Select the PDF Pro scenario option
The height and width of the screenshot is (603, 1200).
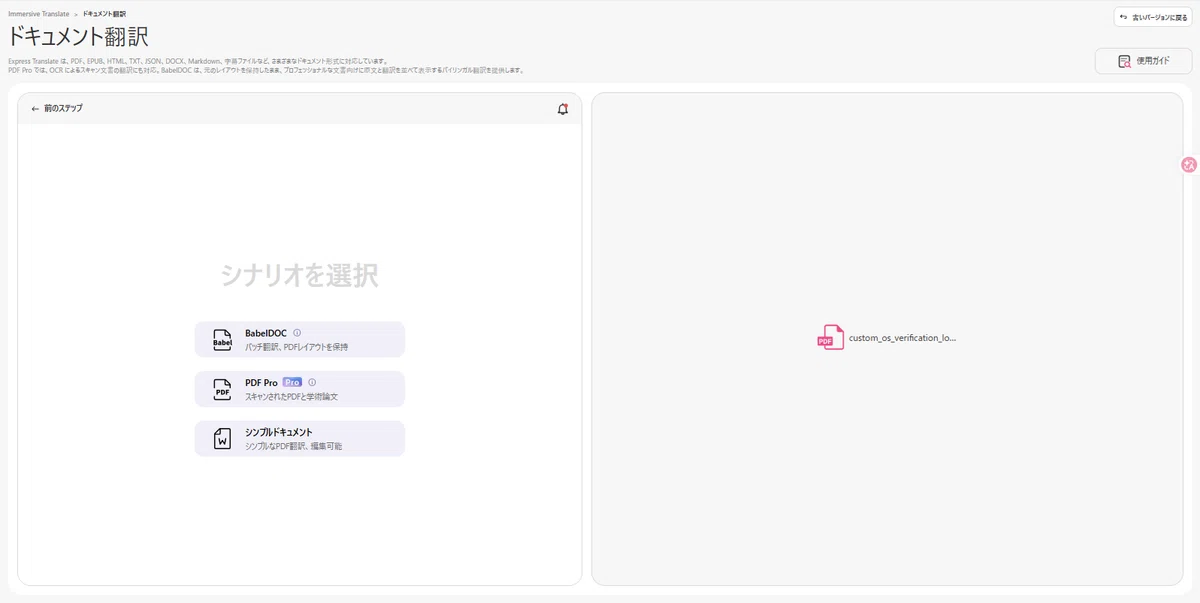click(300, 389)
